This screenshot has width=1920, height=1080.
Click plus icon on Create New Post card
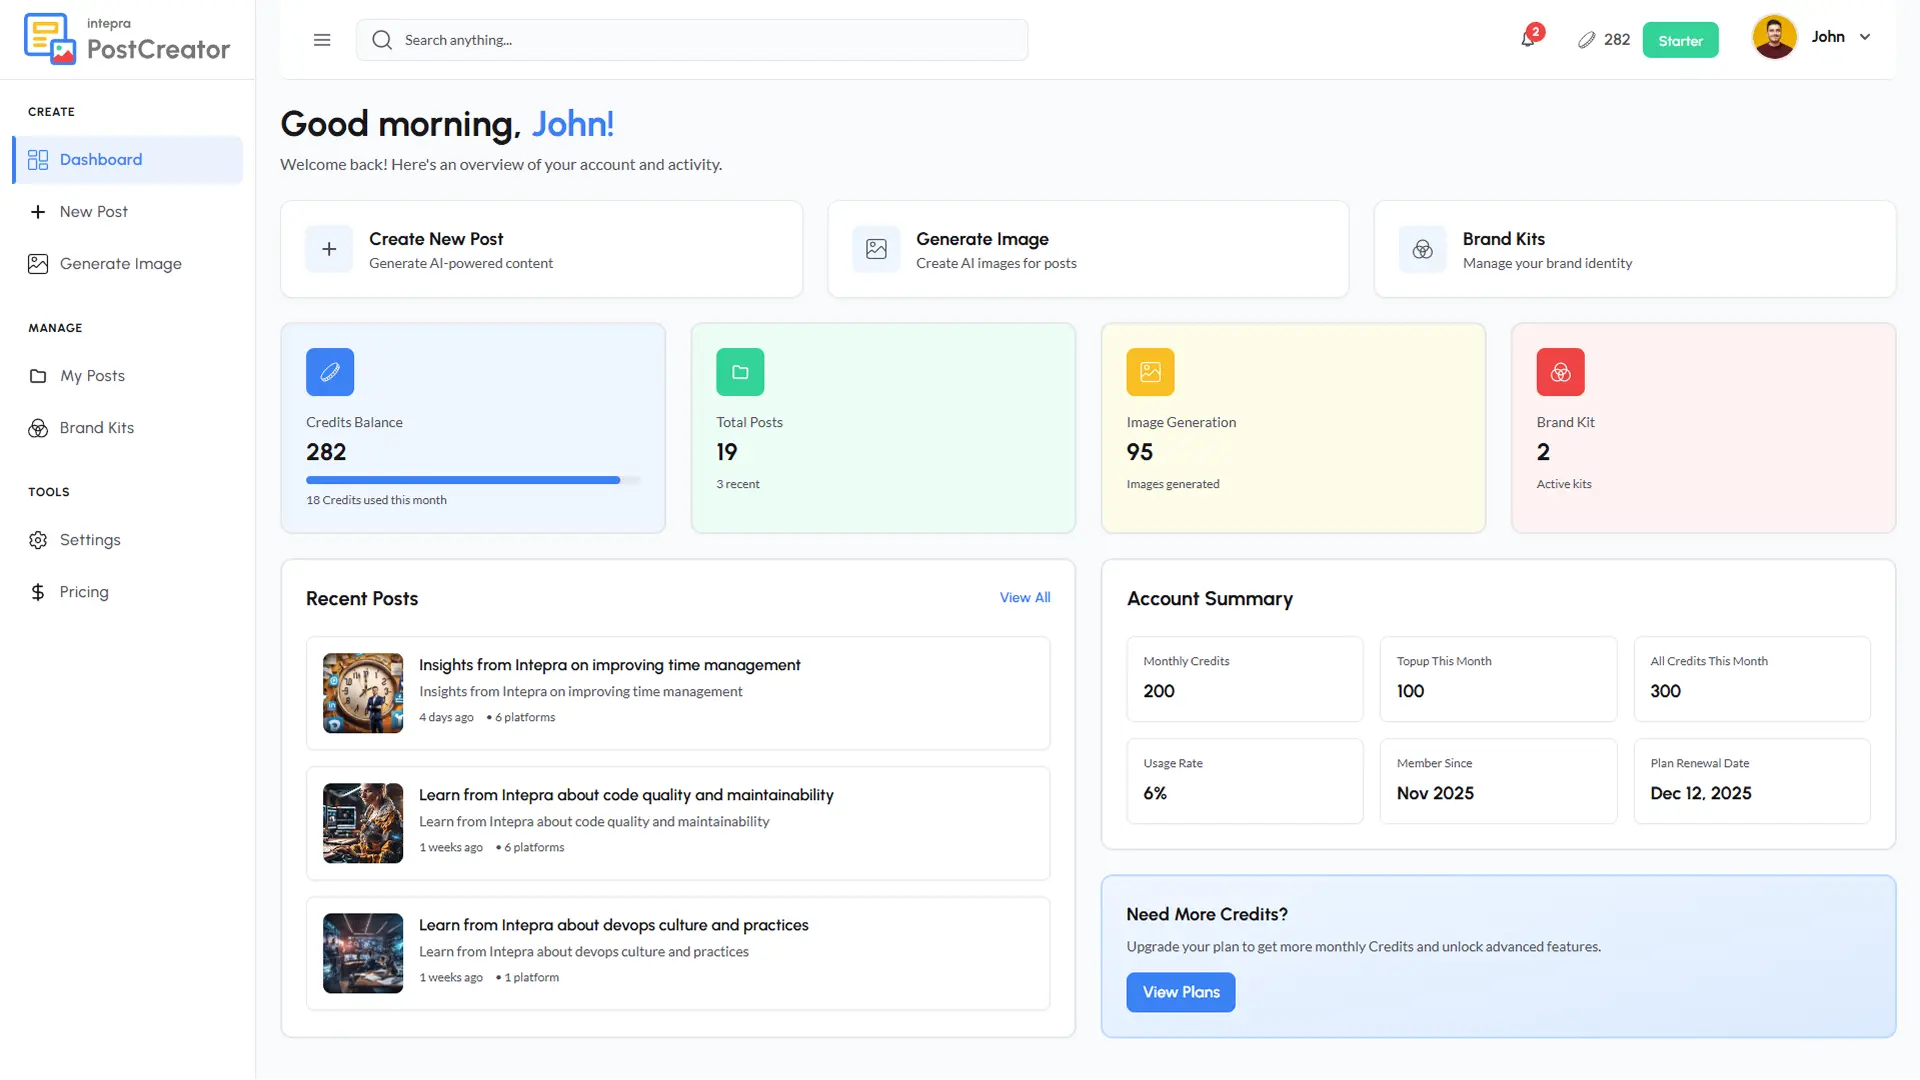pos(329,249)
